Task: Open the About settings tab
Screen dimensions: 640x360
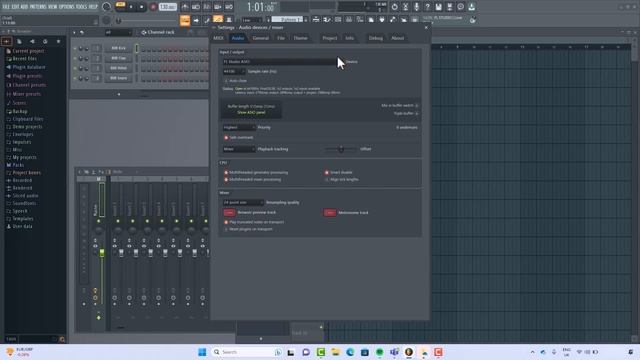Action: [x=398, y=38]
